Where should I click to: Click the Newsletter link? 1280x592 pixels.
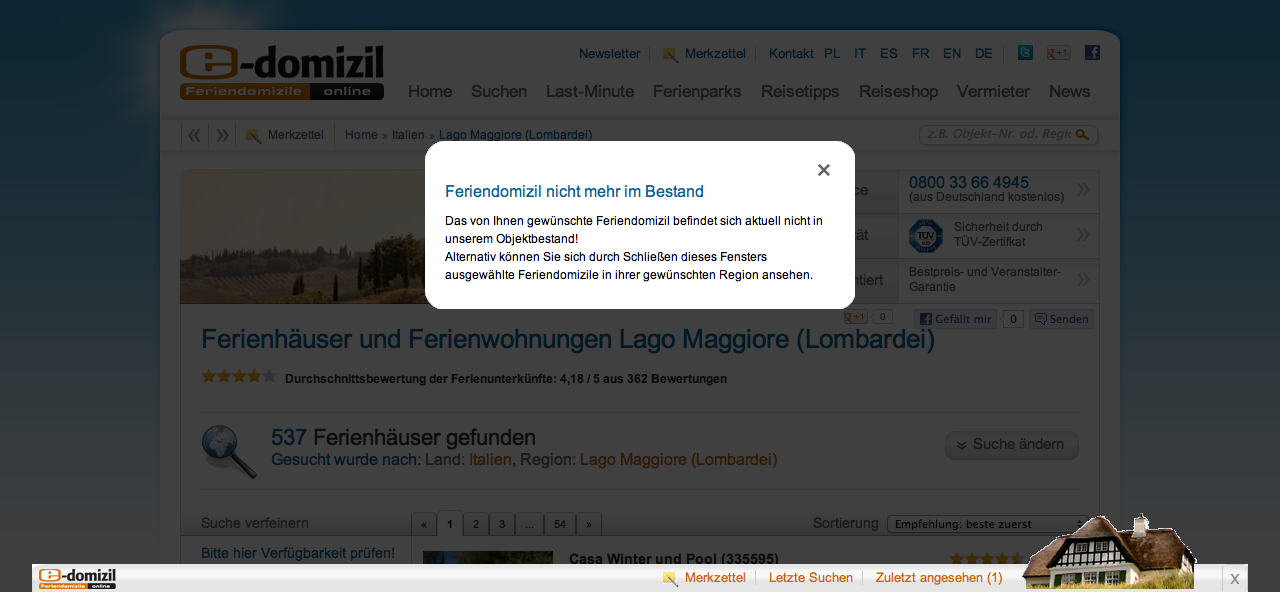[x=609, y=54]
